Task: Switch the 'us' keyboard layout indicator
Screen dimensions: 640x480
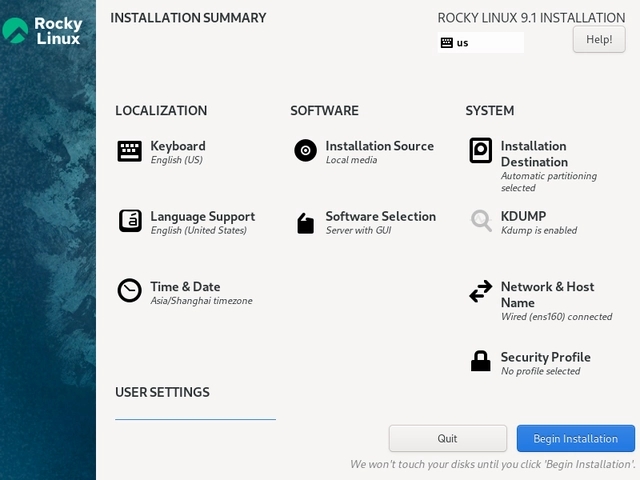Action: coord(481,43)
